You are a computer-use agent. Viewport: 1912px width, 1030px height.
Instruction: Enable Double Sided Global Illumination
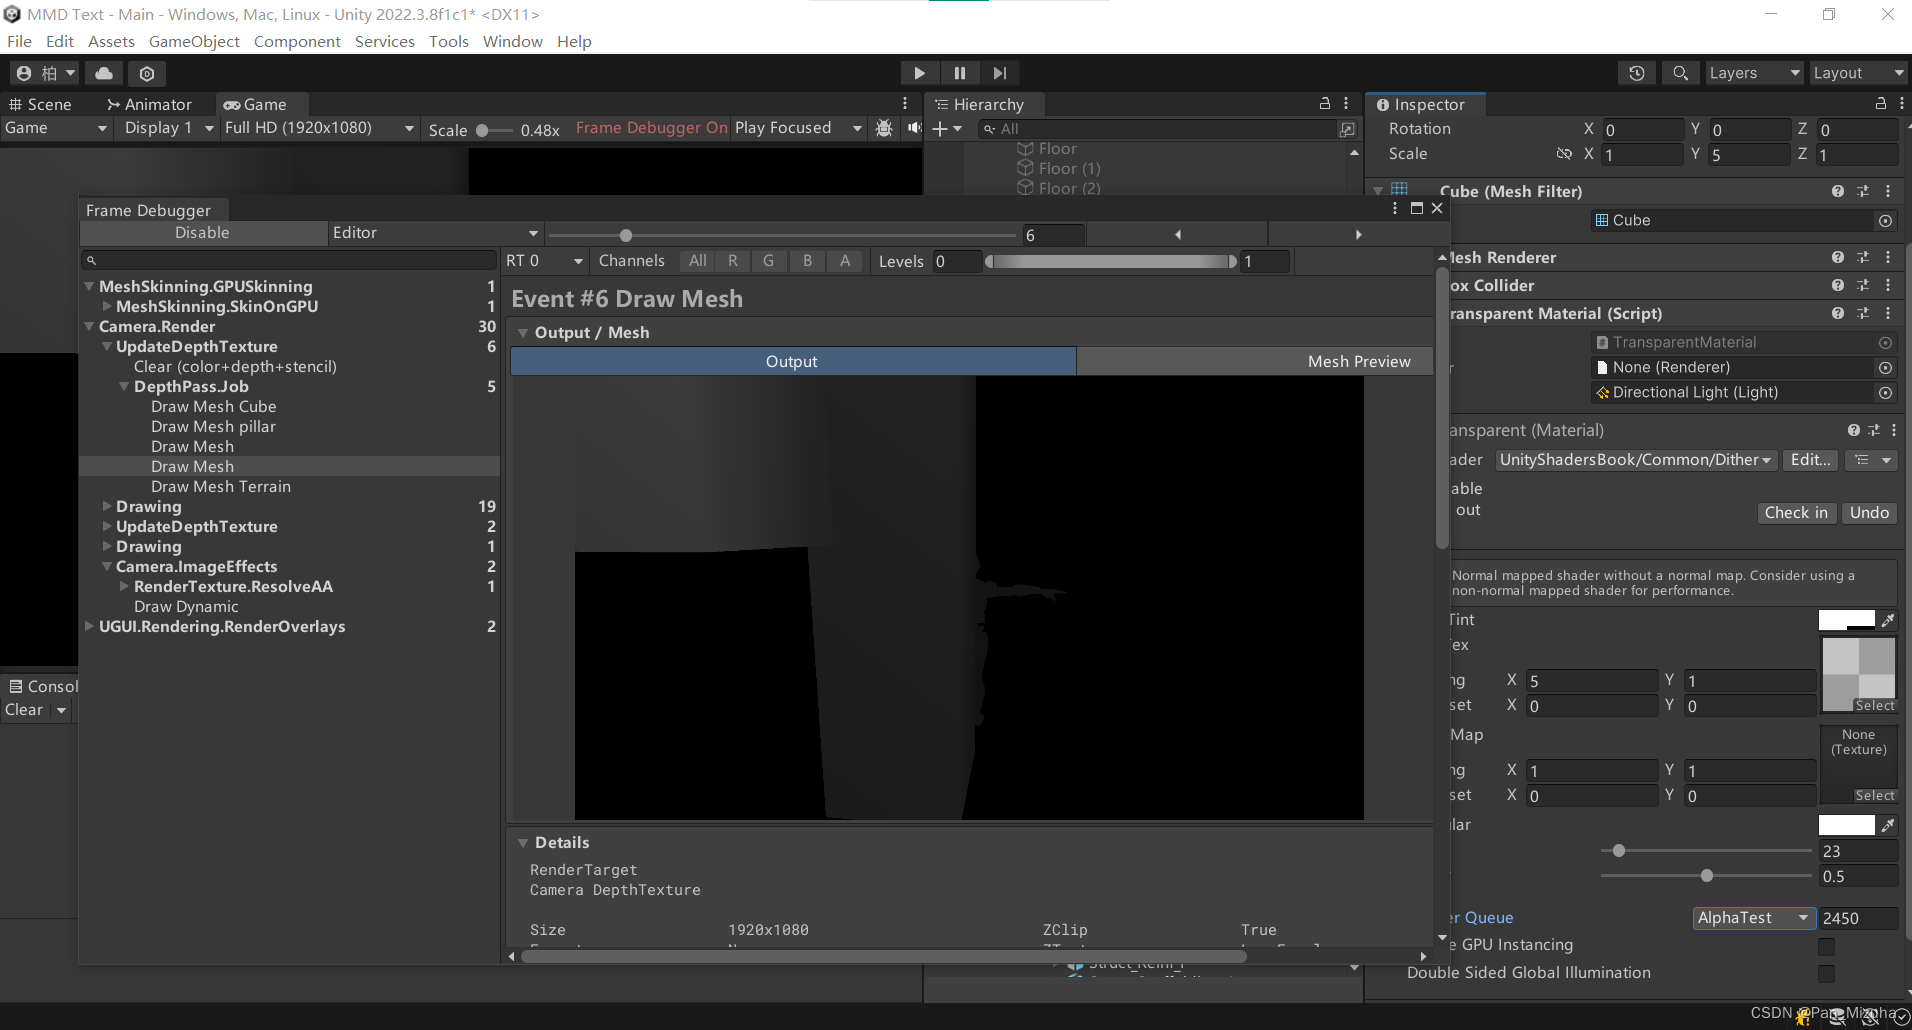tap(1827, 973)
